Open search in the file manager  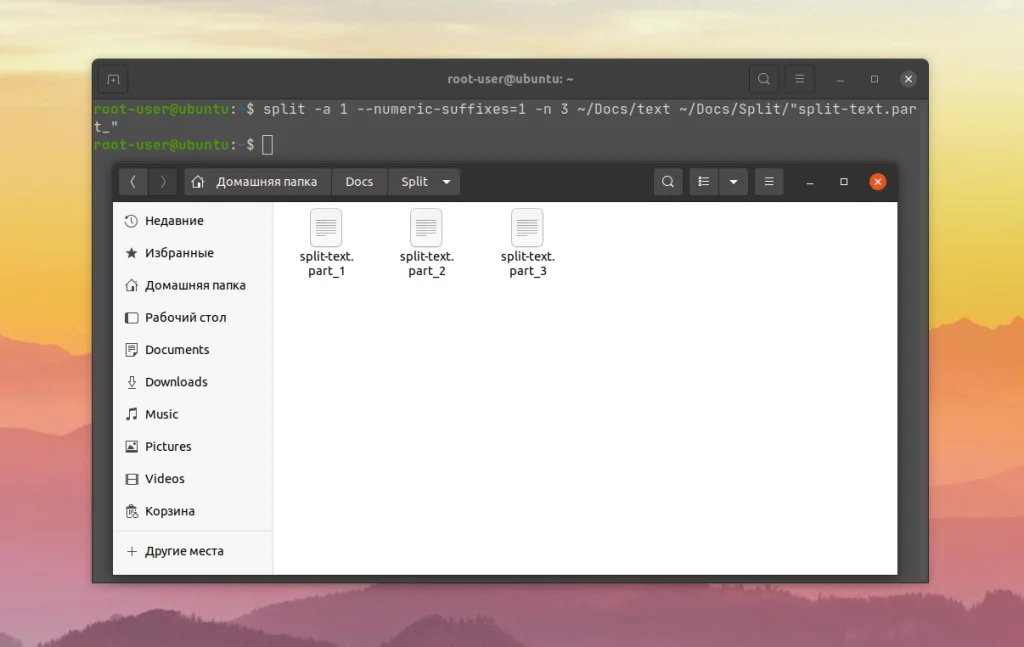pyautogui.click(x=667, y=182)
